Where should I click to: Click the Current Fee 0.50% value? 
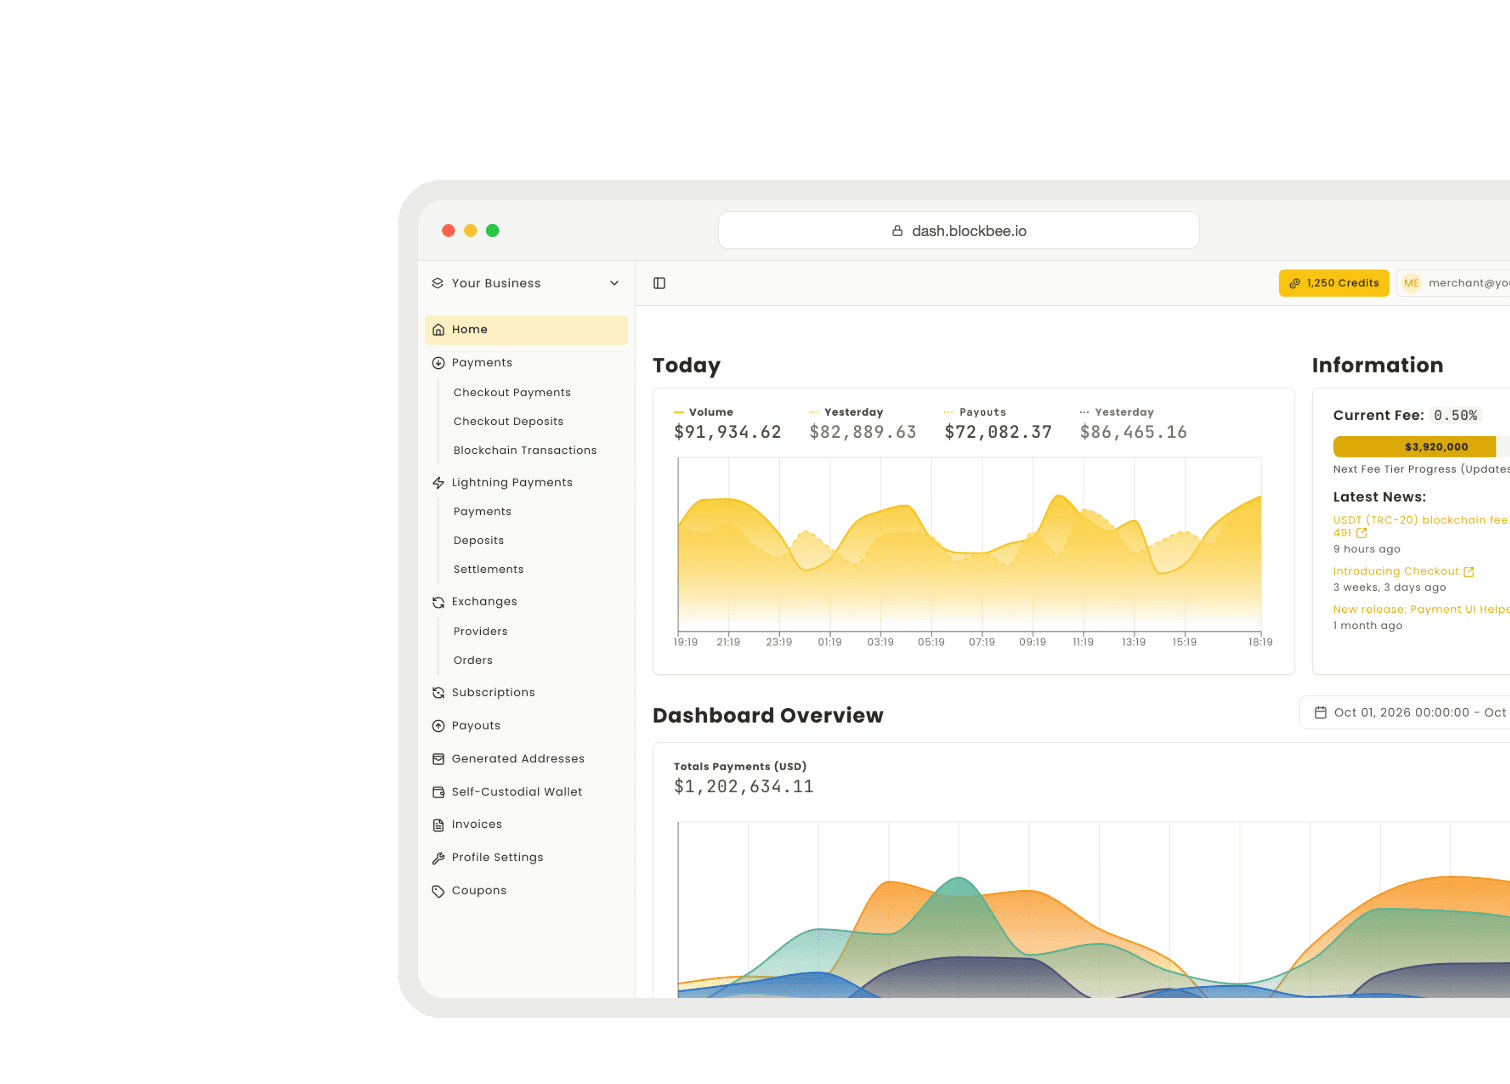tap(1455, 416)
